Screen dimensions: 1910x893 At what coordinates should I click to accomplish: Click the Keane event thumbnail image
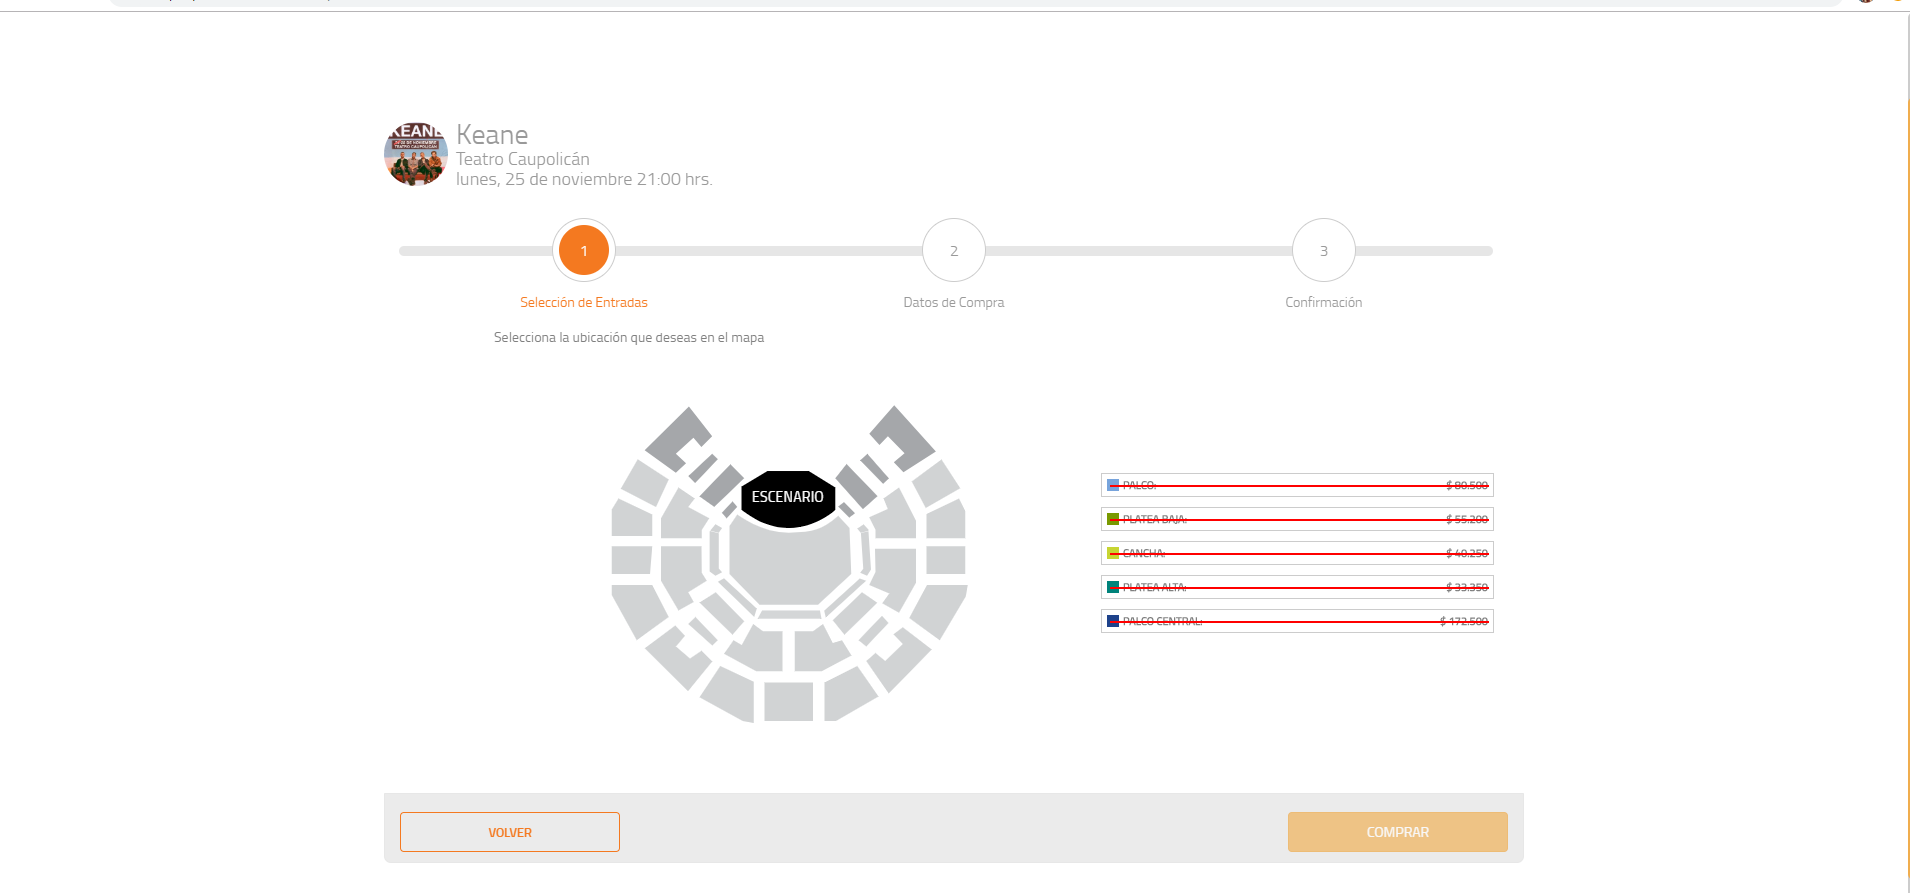415,155
